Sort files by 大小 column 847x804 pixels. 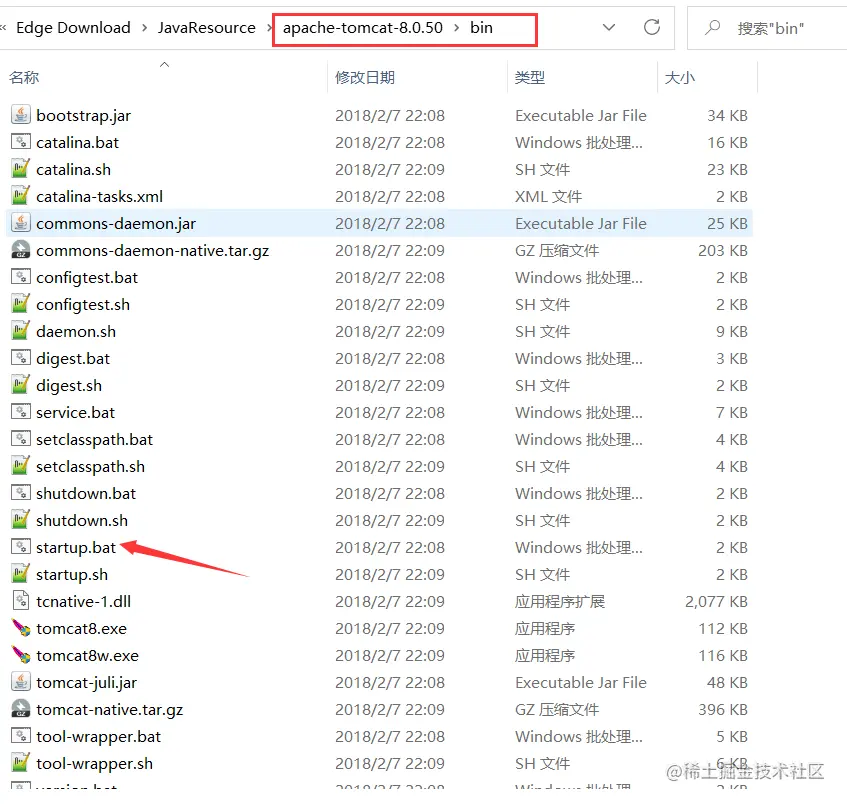pos(680,77)
